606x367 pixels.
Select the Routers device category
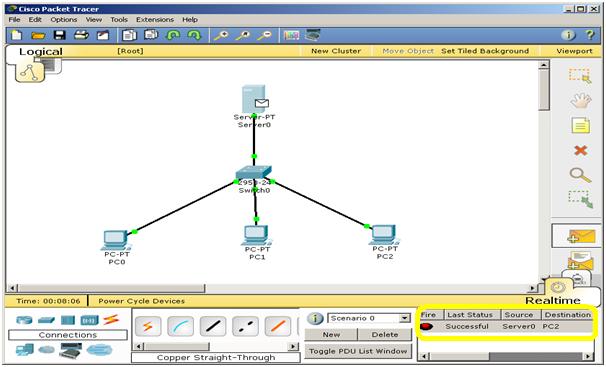click(24, 320)
